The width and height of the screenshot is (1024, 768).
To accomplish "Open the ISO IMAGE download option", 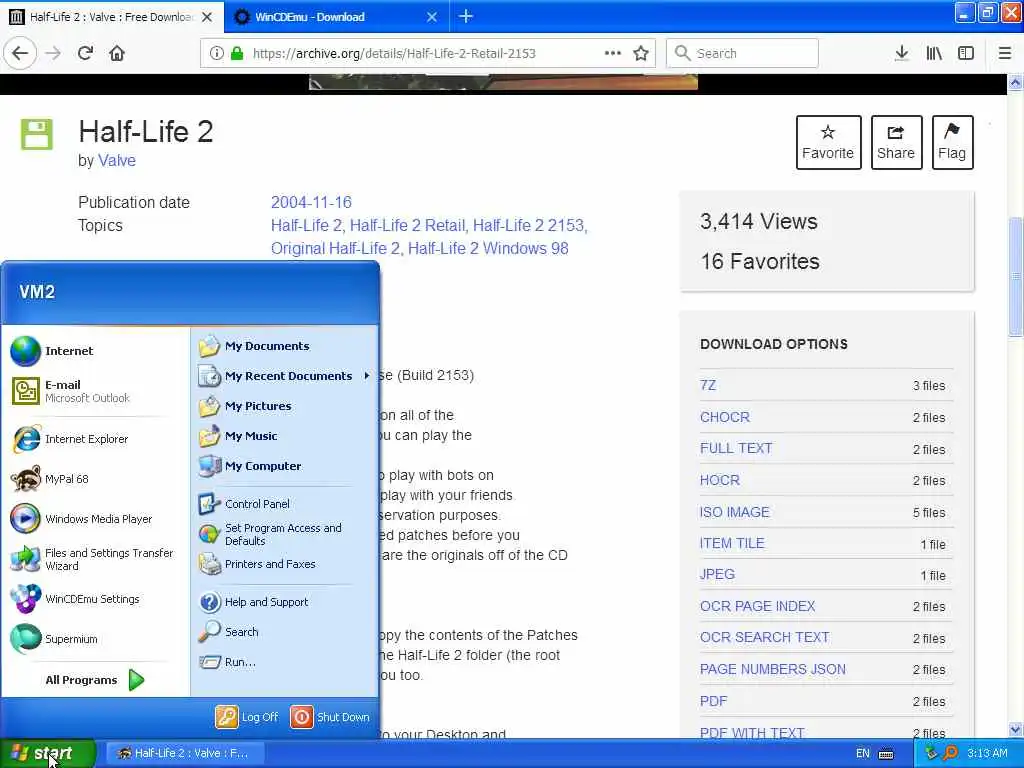I will point(735,513).
